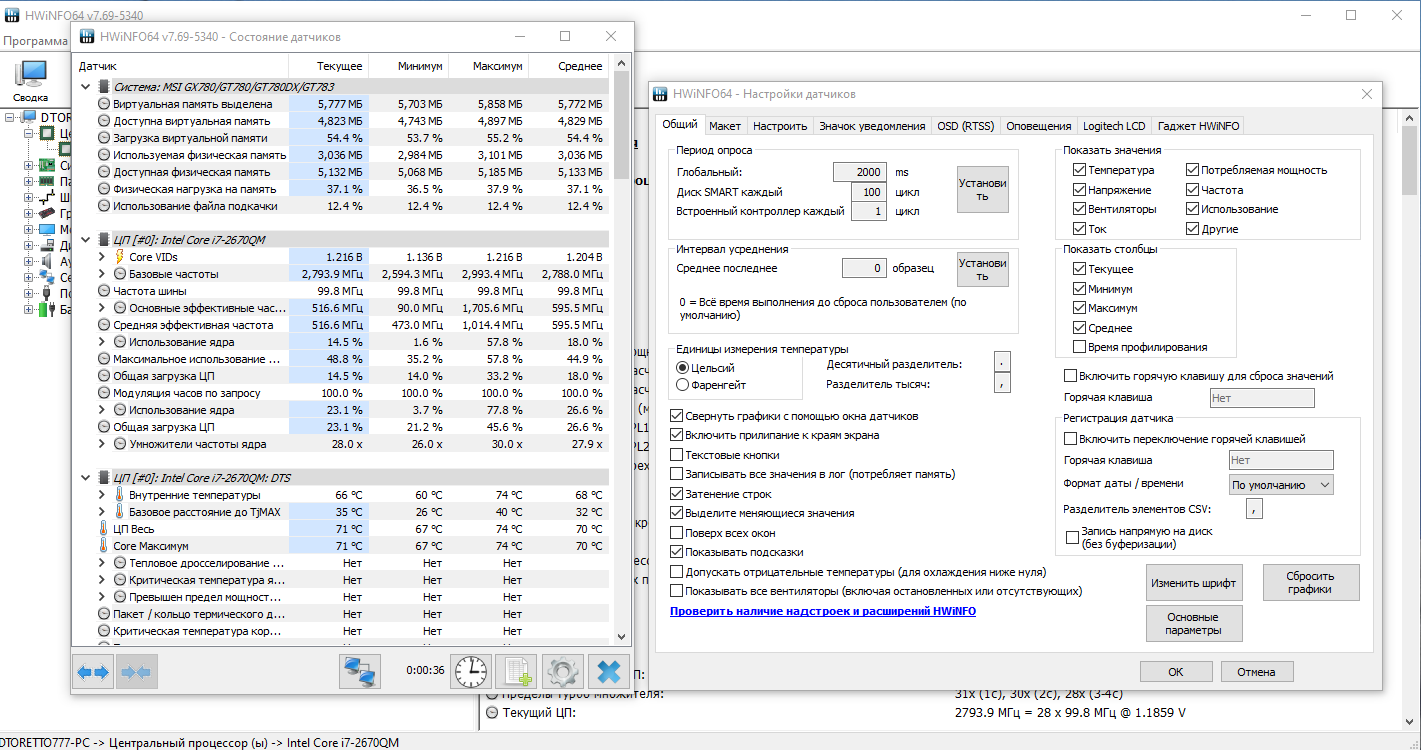Switch to the Макет tab
The image size is (1421, 750).
(x=725, y=126)
